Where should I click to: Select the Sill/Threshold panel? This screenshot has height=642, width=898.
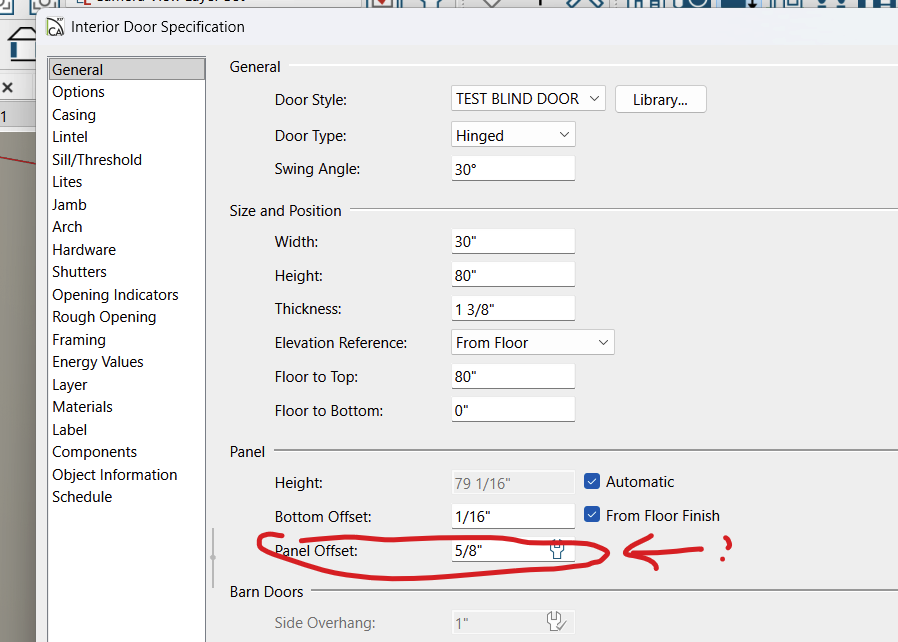point(97,160)
